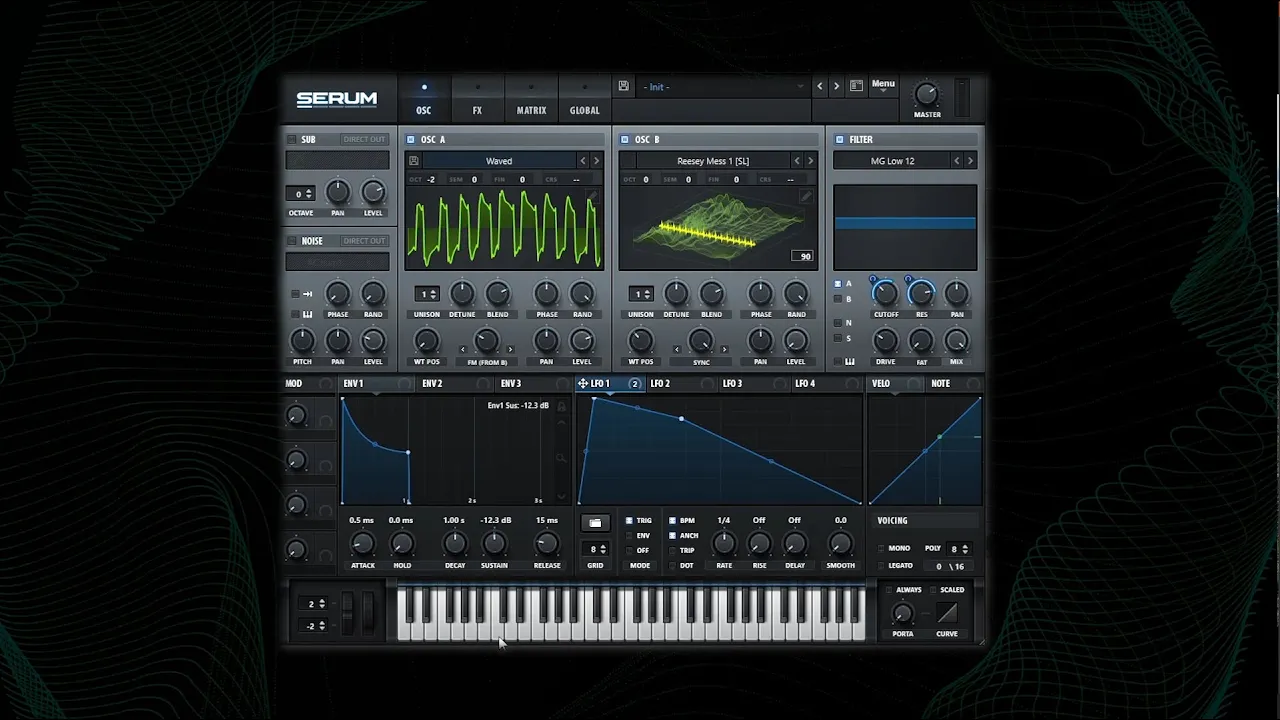Toggle the FILTER enable switch
This screenshot has height=720, width=1280.
(839, 140)
